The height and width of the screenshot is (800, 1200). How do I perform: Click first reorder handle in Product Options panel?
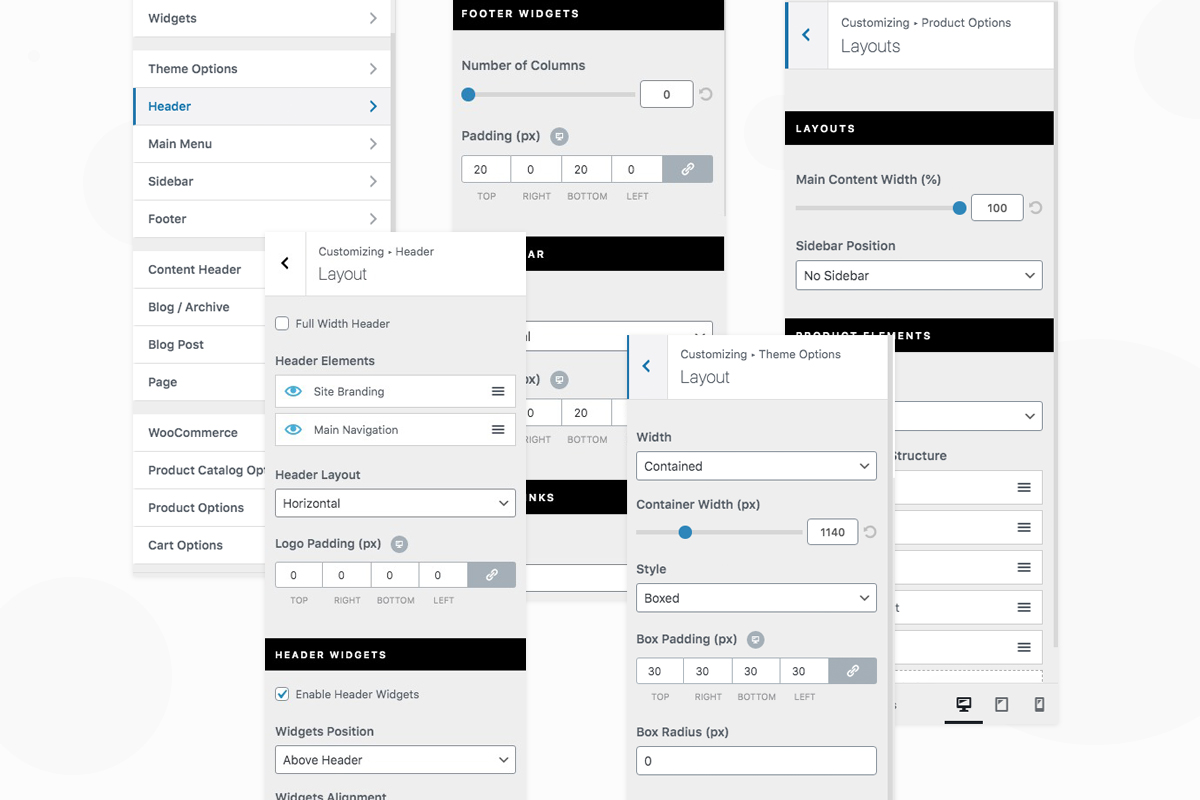pos(1024,487)
